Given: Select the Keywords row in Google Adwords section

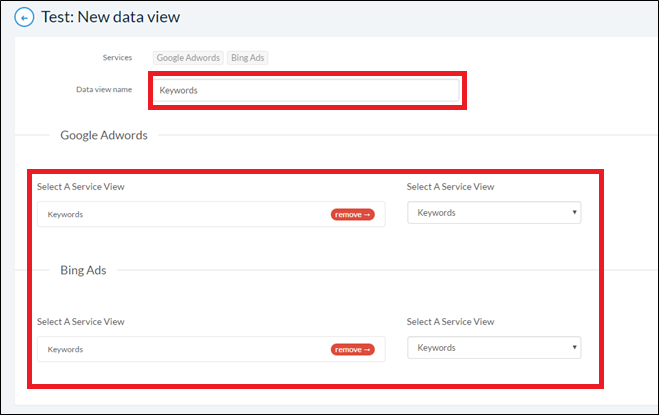Looking at the screenshot, I should (x=211, y=214).
